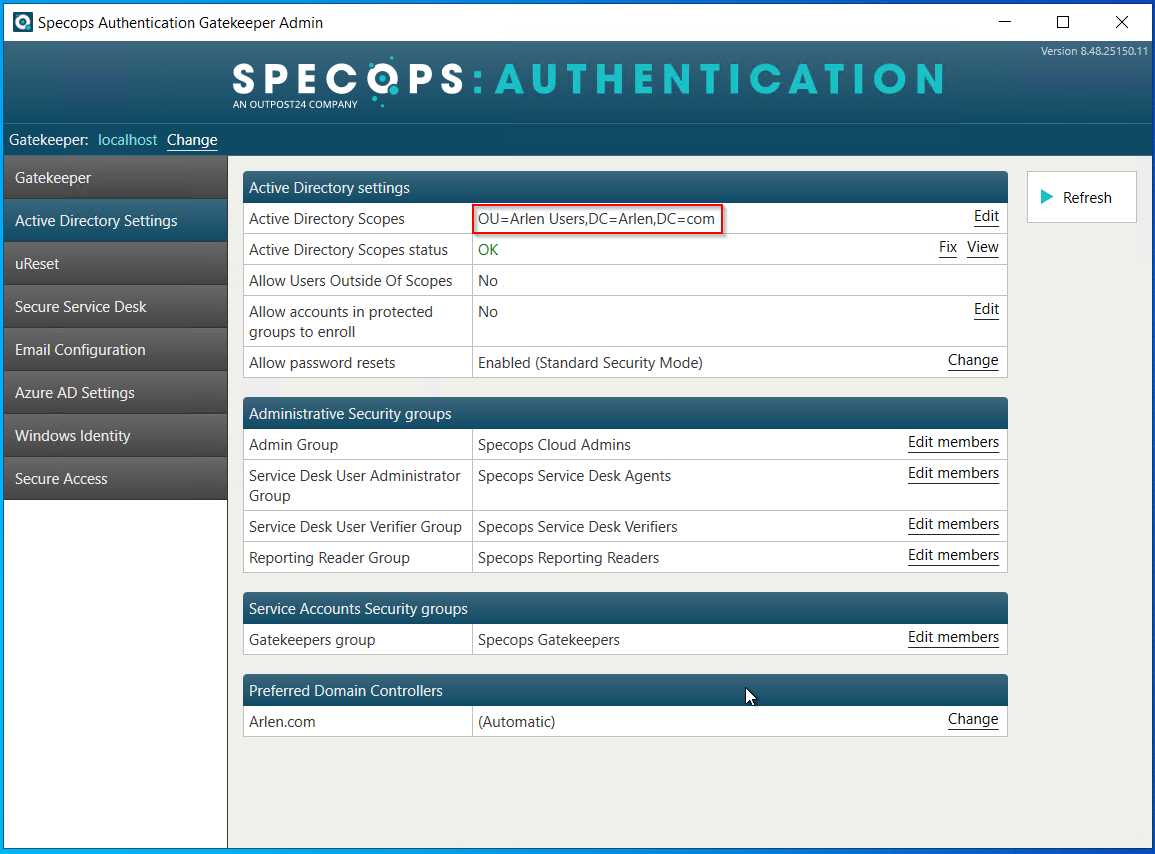This screenshot has height=854, width=1155.
Task: Open the Gatekeeper sidebar section
Action: click(116, 178)
